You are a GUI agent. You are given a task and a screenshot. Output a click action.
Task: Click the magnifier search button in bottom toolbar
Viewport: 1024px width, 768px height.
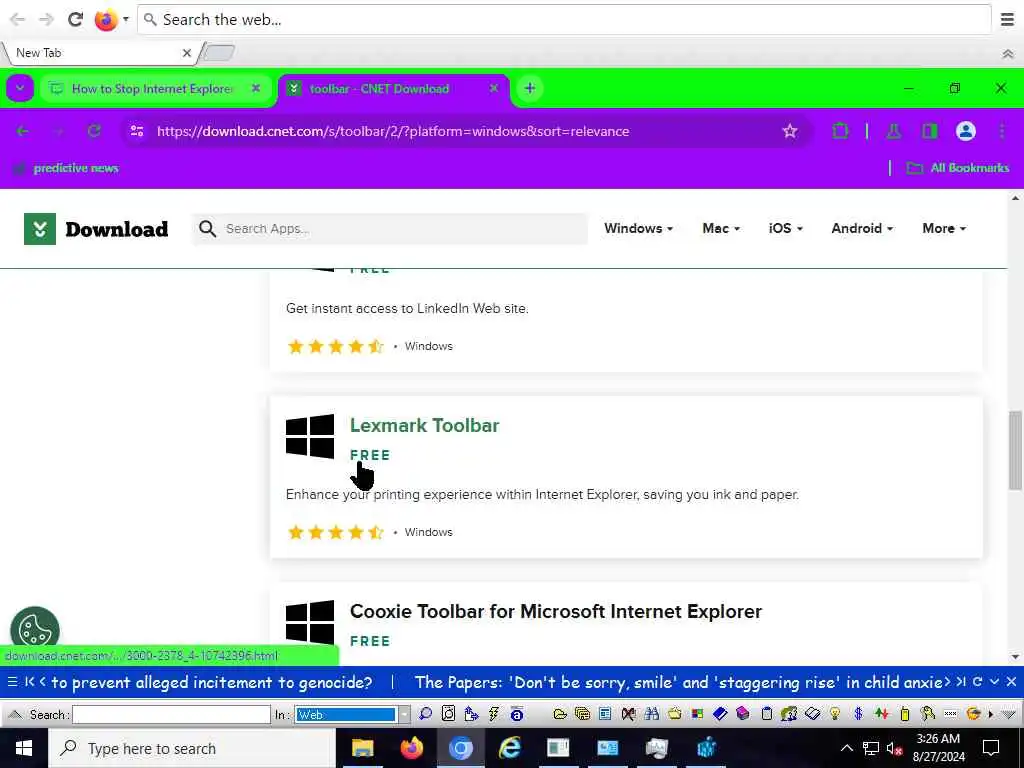pyautogui.click(x=426, y=714)
